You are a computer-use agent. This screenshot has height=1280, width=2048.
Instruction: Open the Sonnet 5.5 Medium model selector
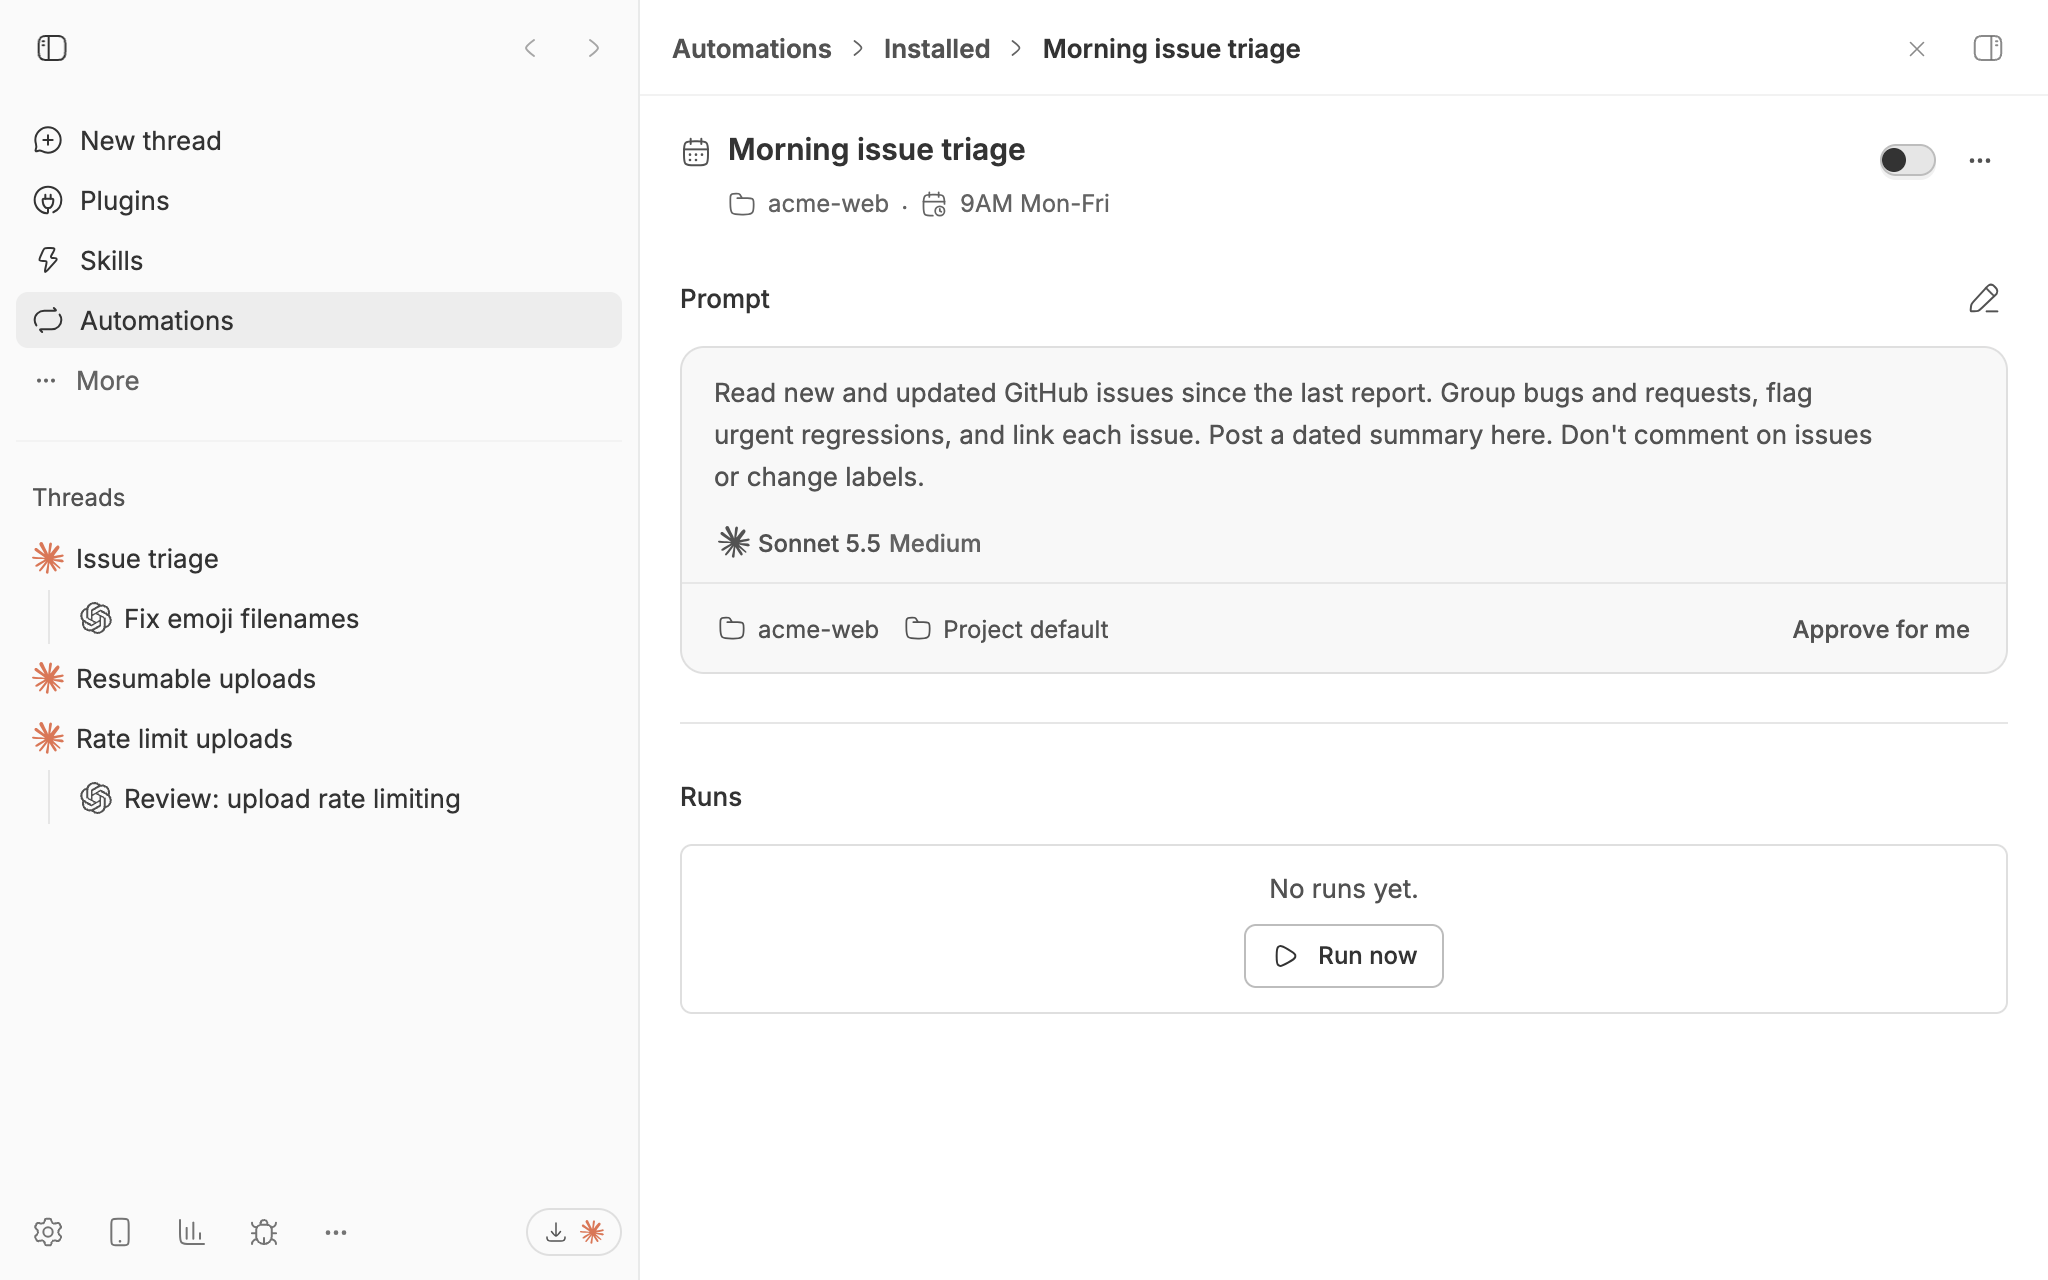tap(850, 543)
